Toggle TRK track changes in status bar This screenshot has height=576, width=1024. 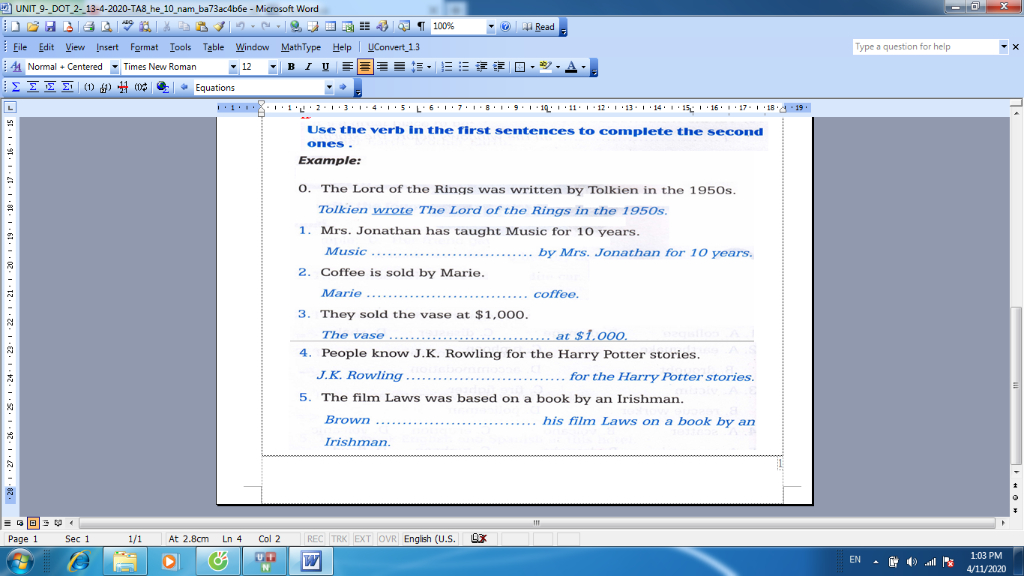click(x=338, y=539)
